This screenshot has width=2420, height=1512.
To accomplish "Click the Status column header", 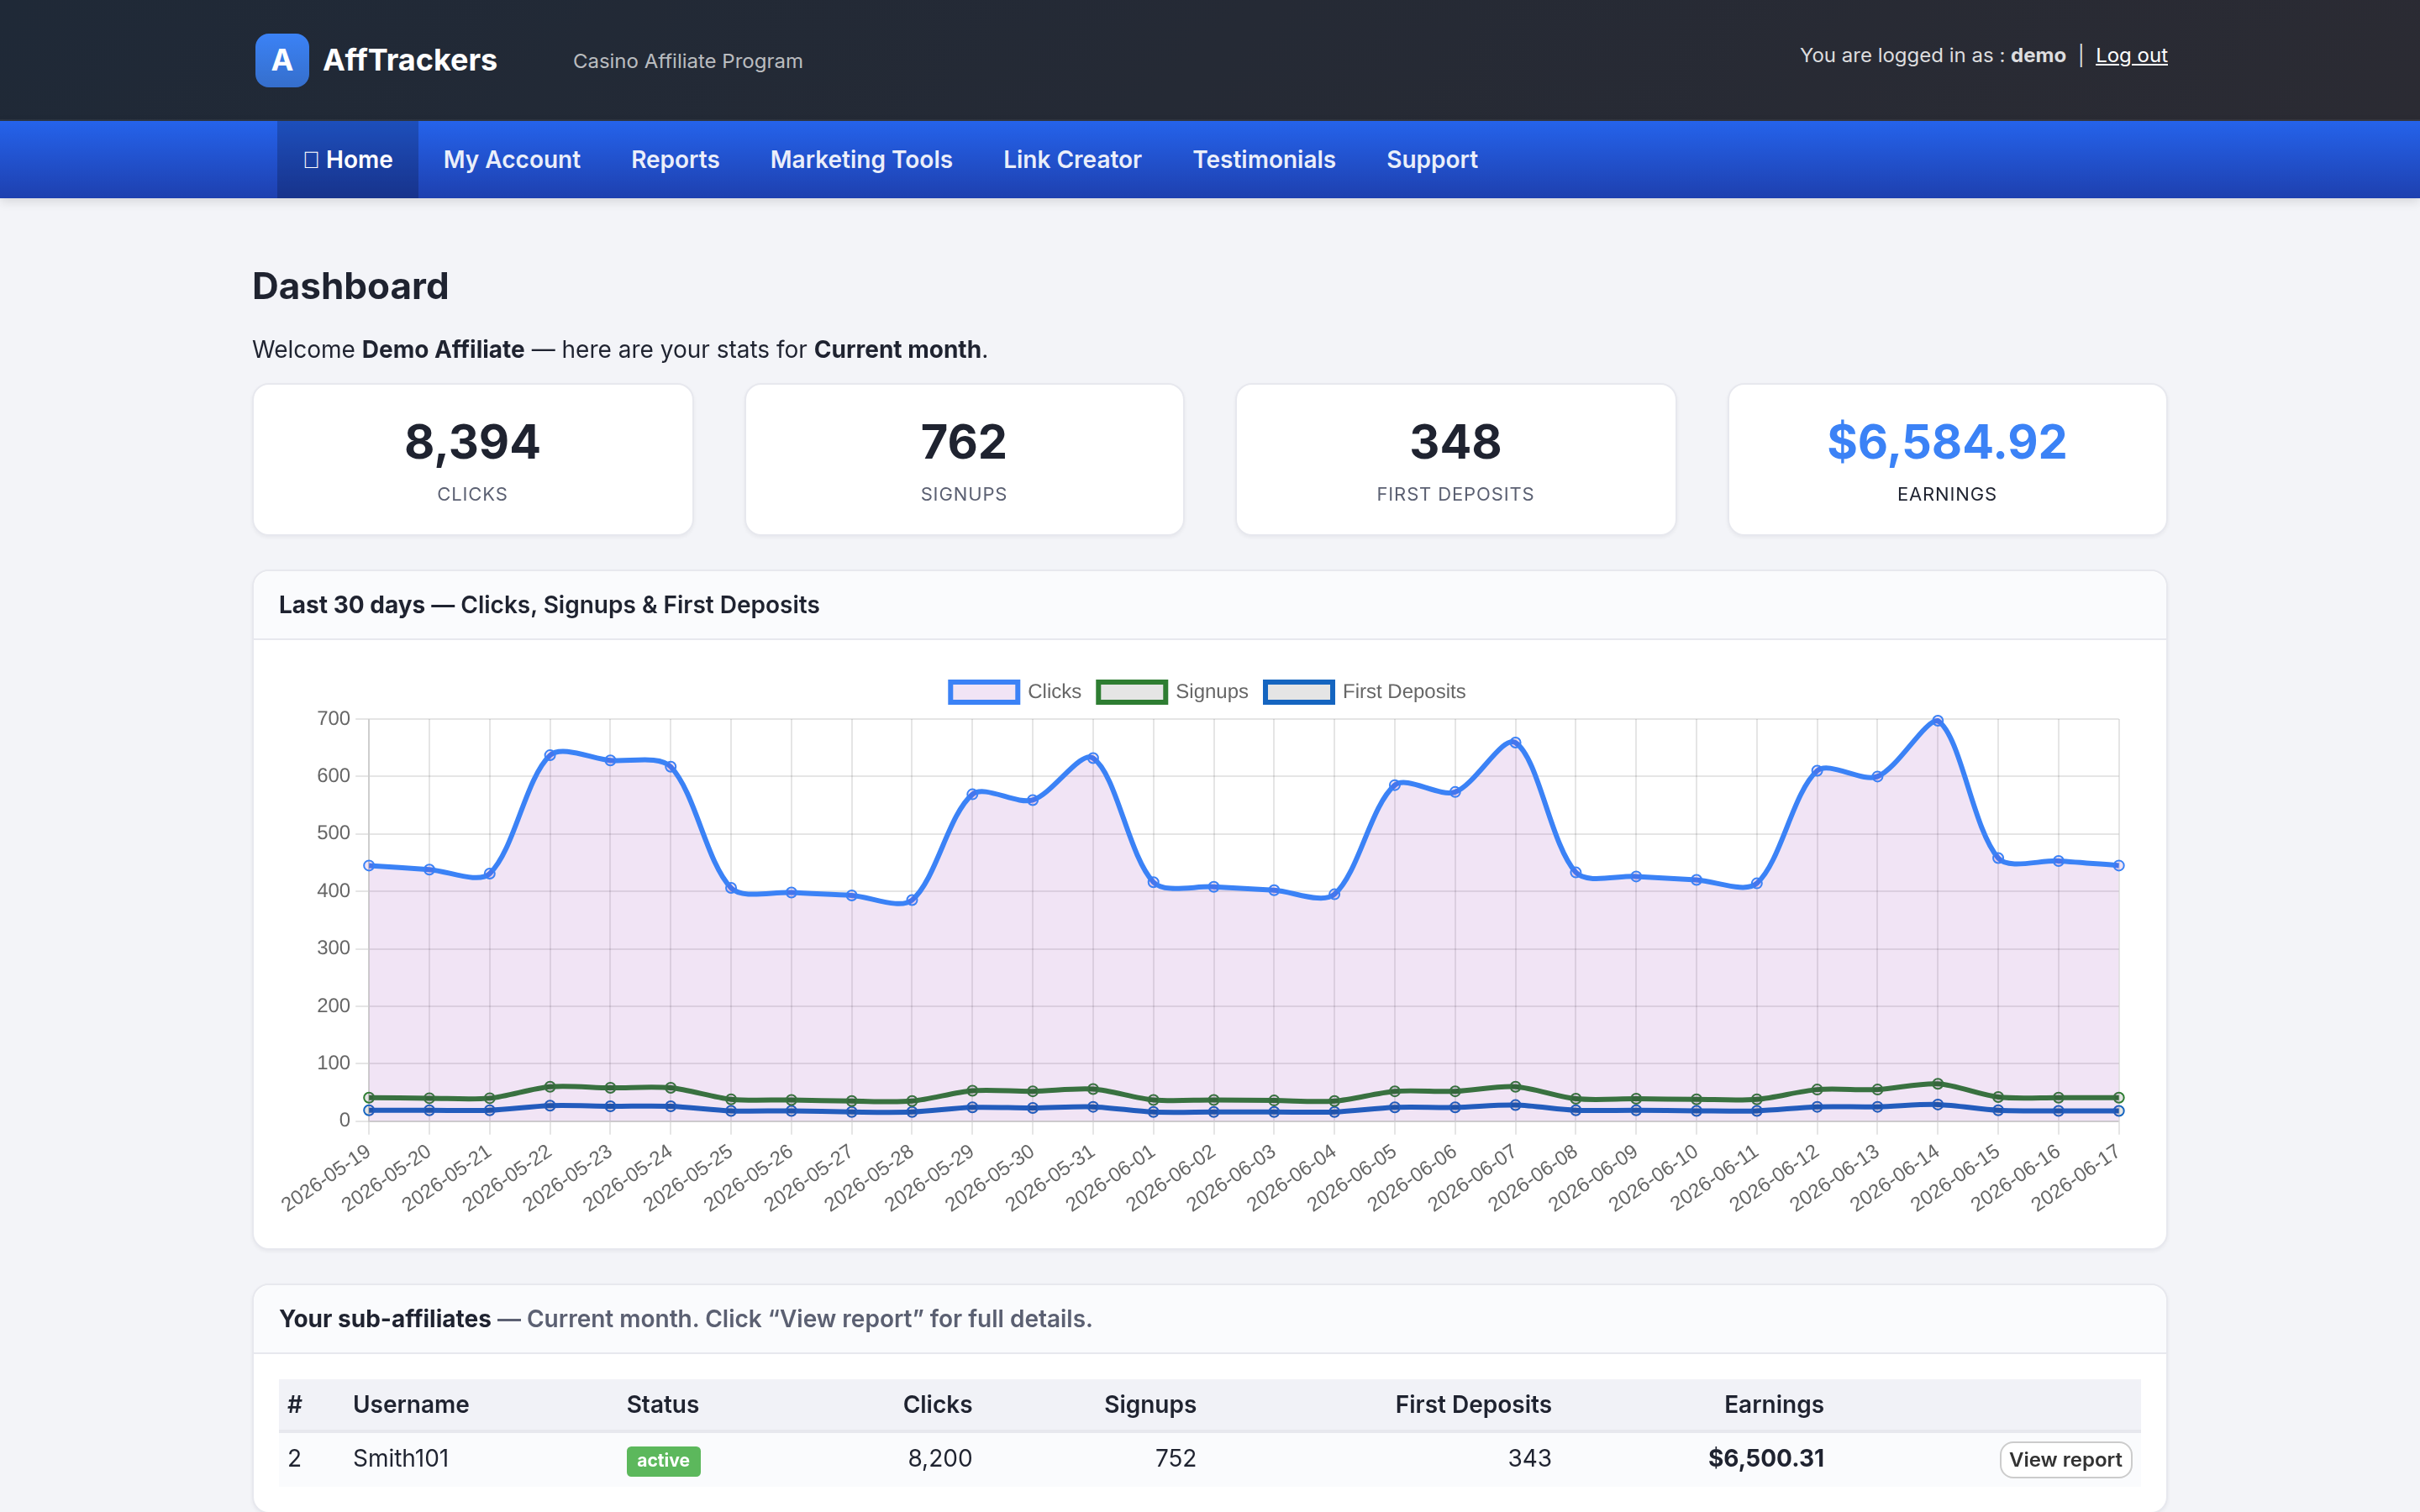I will pos(662,1404).
